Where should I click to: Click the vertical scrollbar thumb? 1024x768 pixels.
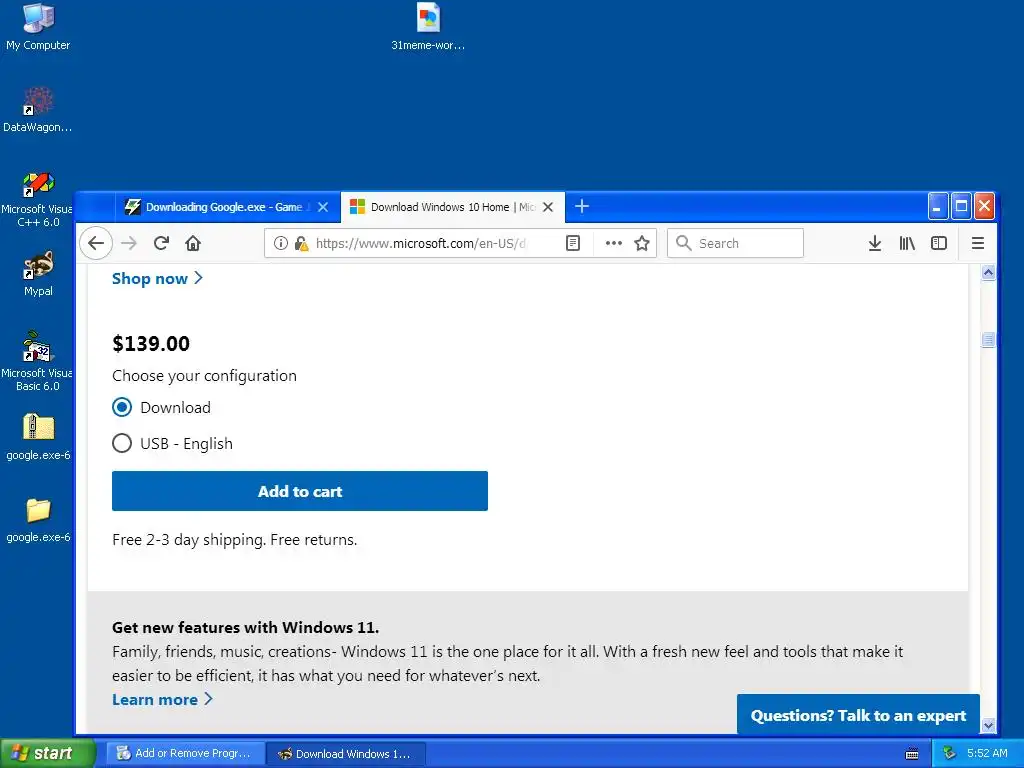pos(988,340)
